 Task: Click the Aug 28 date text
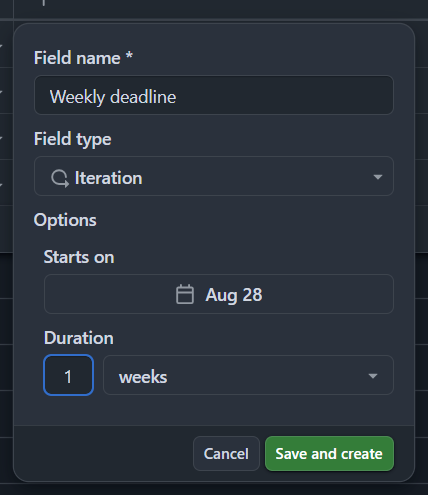tap(234, 295)
